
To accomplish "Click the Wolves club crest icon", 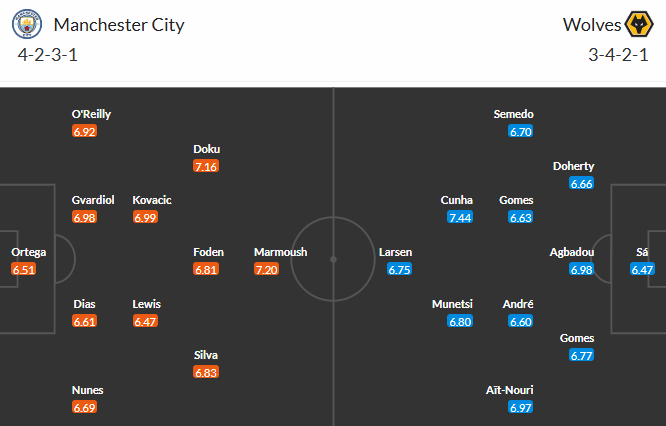I will pos(638,24).
